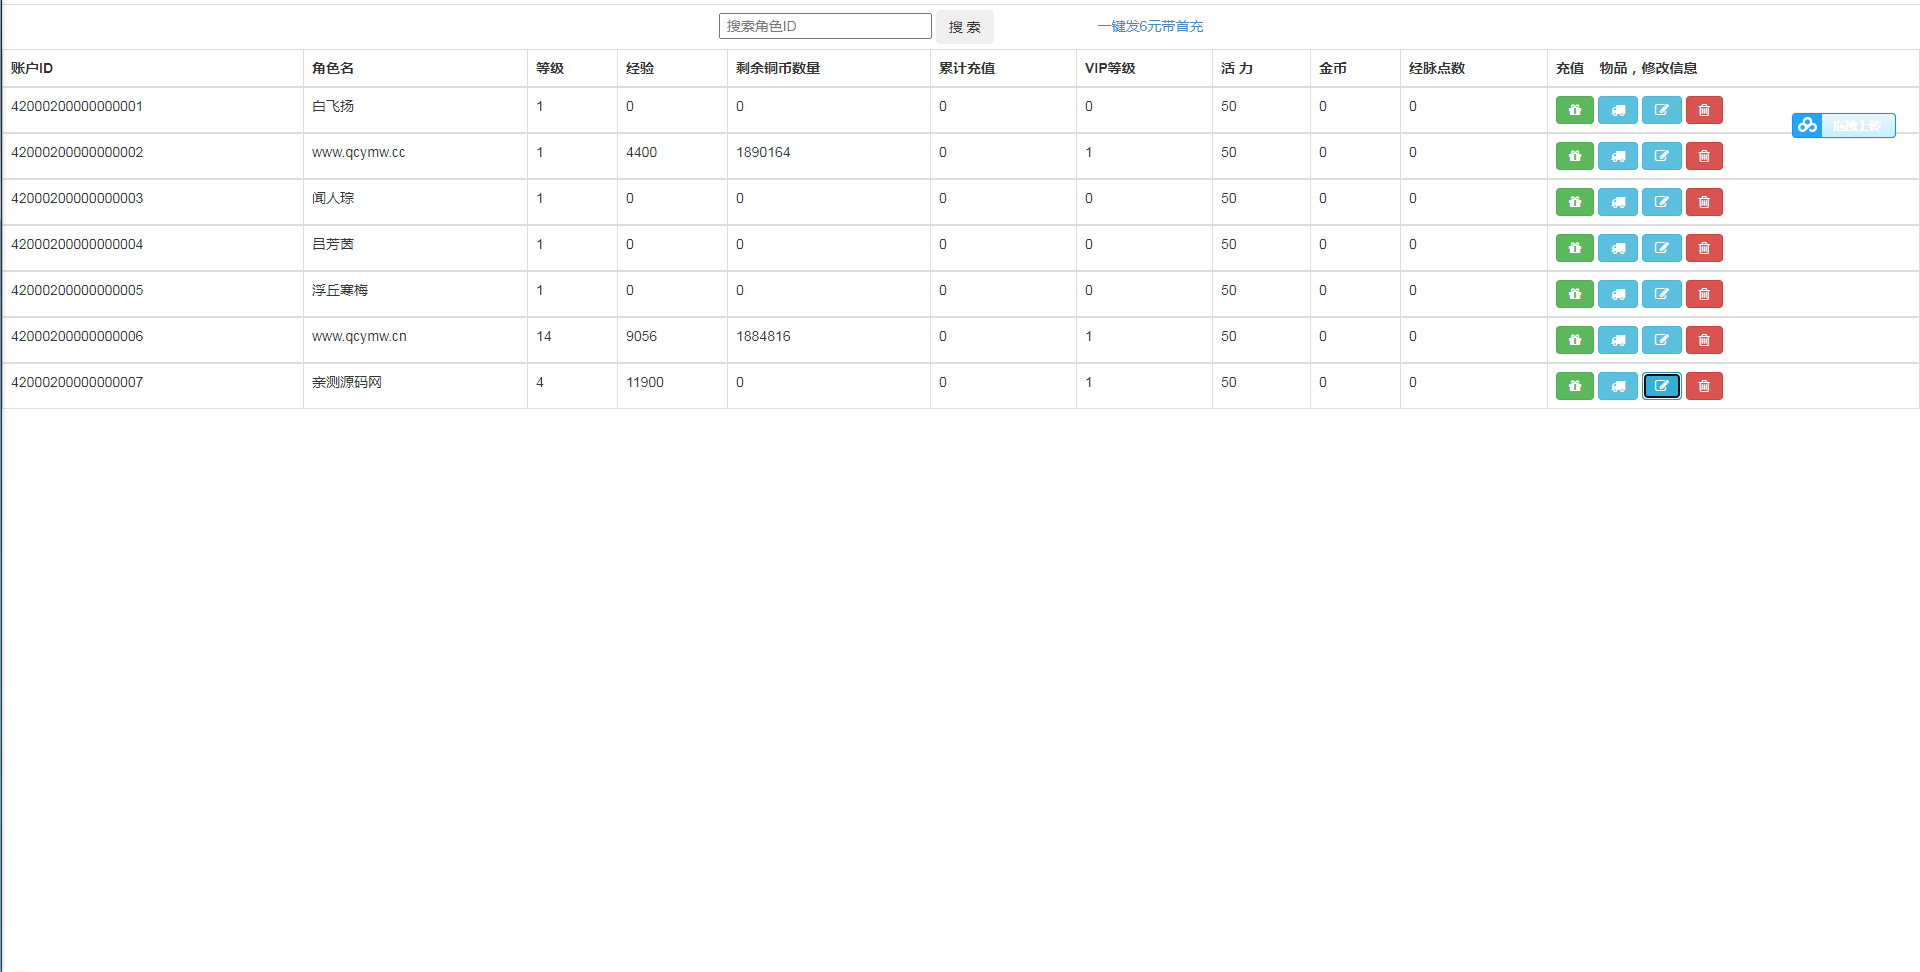
Task: Click the truck items icon for www.qcymw.cc
Action: tap(1617, 156)
